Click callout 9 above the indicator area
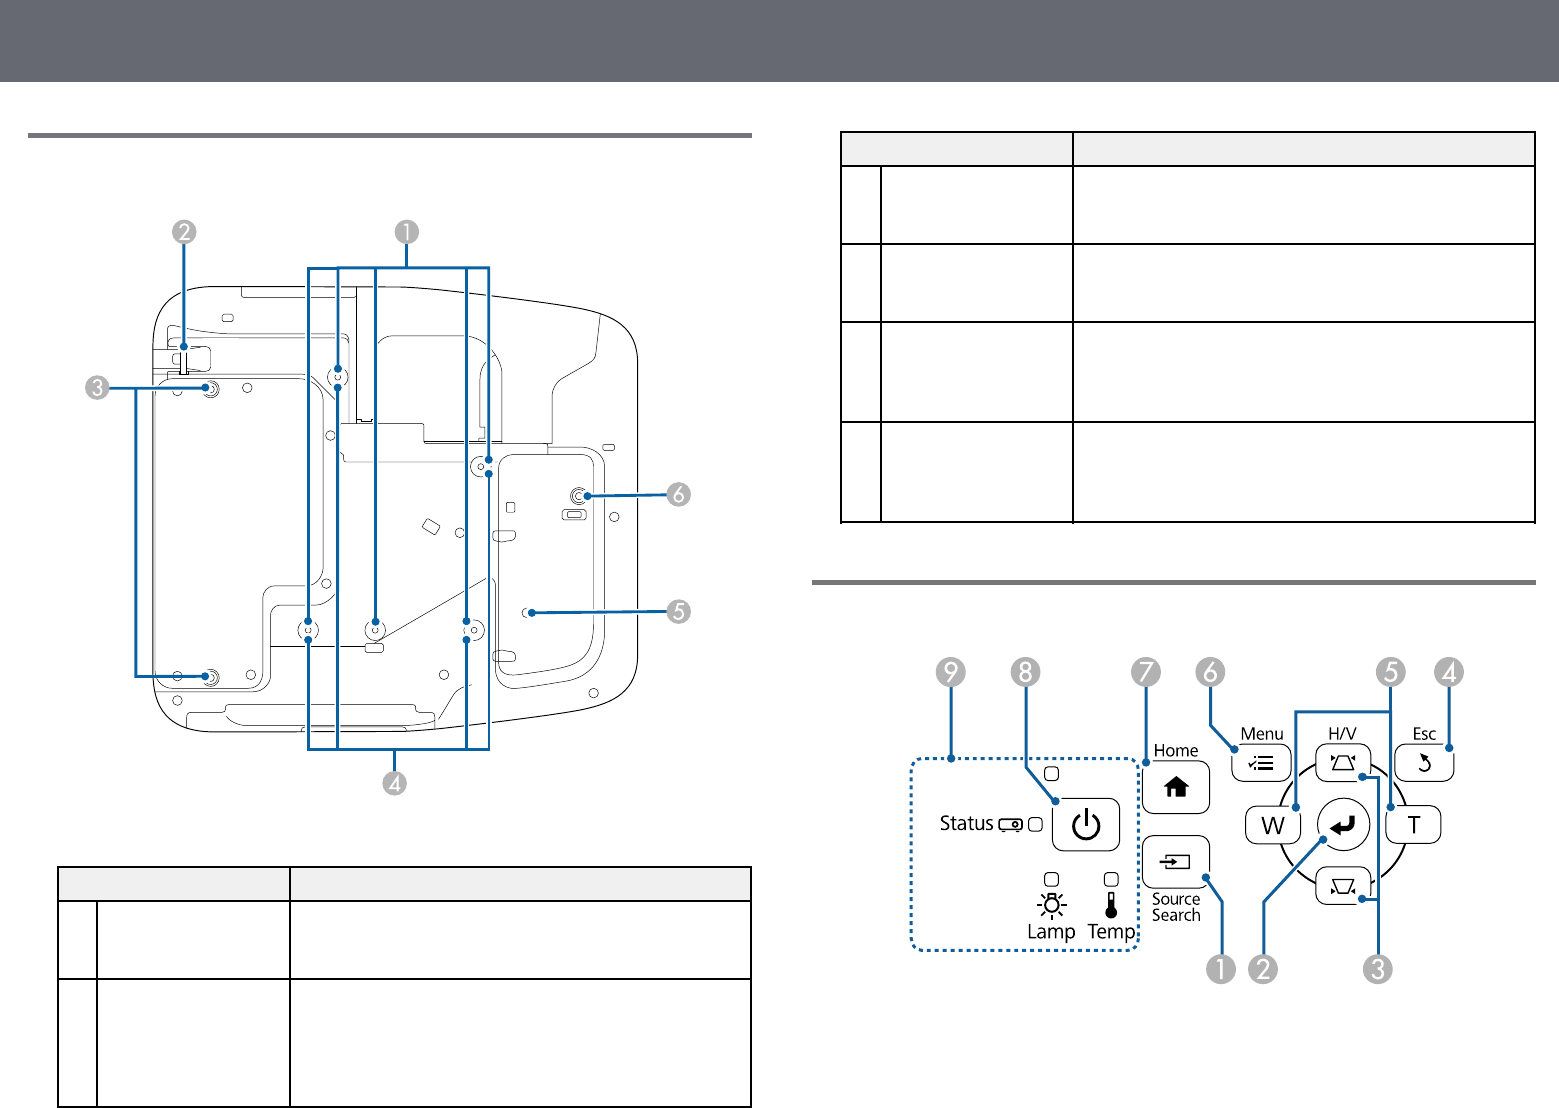The height and width of the screenshot is (1108, 1559). coord(951,672)
